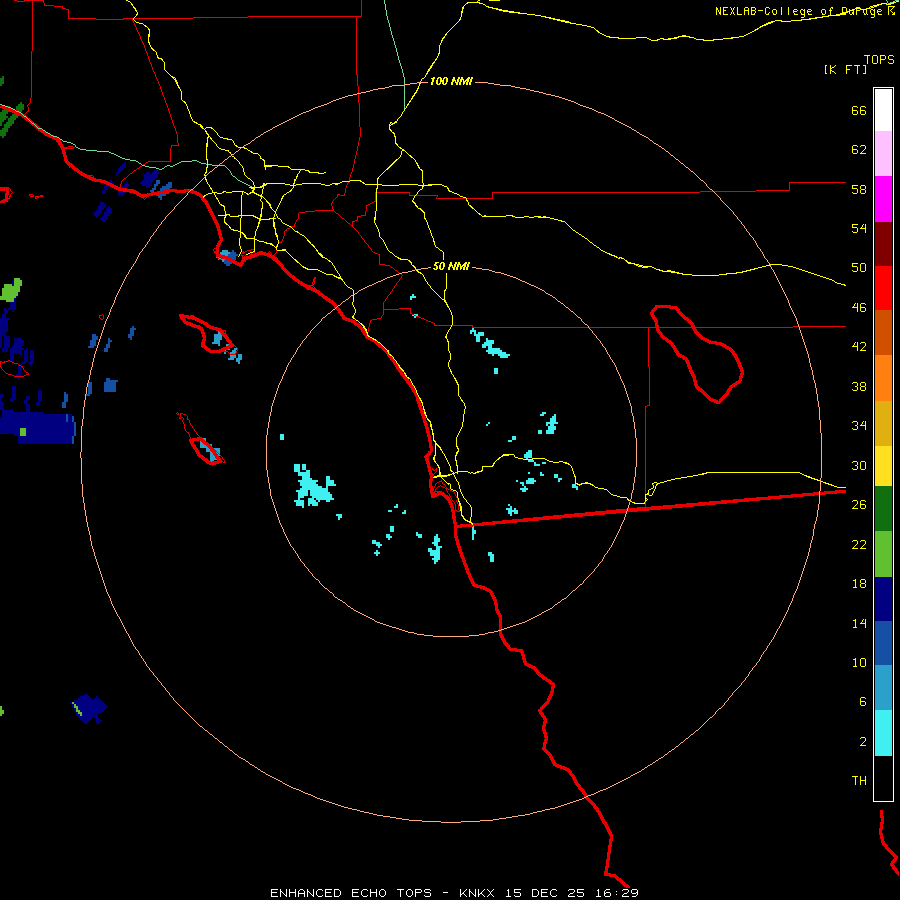Viewport: 900px width, 900px height.
Task: Click the cyan legend swatch
Action: (883, 733)
